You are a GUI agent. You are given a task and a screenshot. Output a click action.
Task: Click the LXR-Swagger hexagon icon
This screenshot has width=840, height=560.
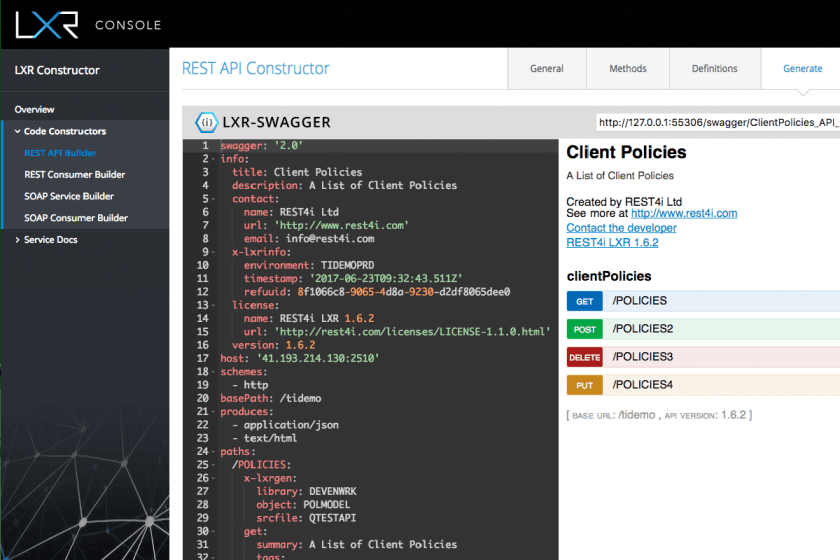tap(206, 123)
